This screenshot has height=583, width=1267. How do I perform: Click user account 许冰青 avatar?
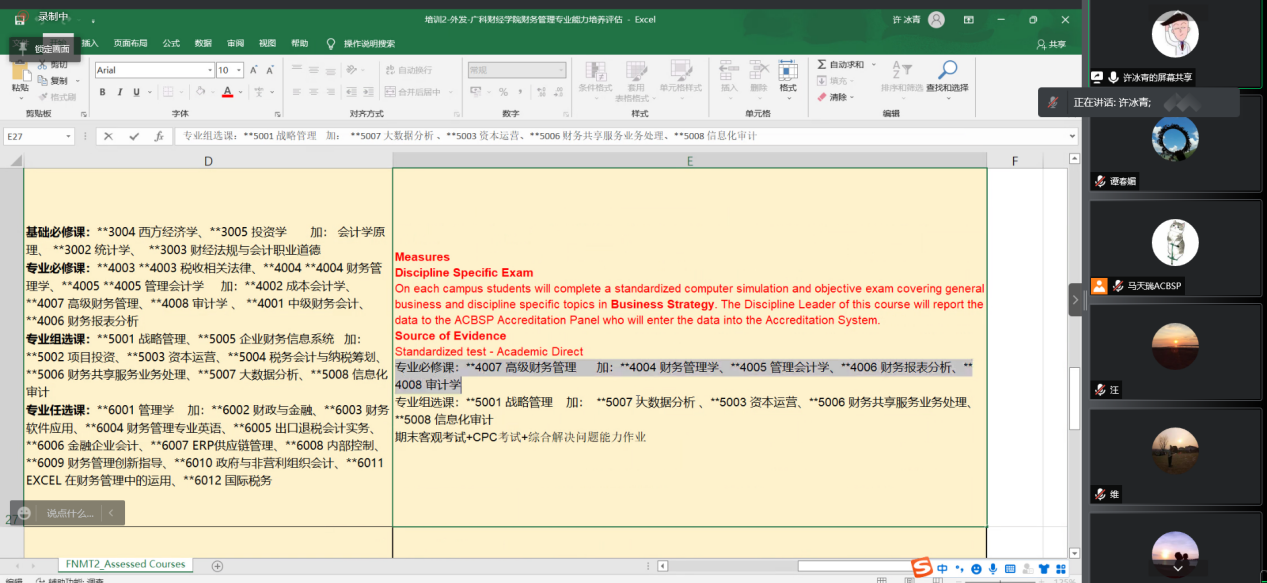(936, 19)
